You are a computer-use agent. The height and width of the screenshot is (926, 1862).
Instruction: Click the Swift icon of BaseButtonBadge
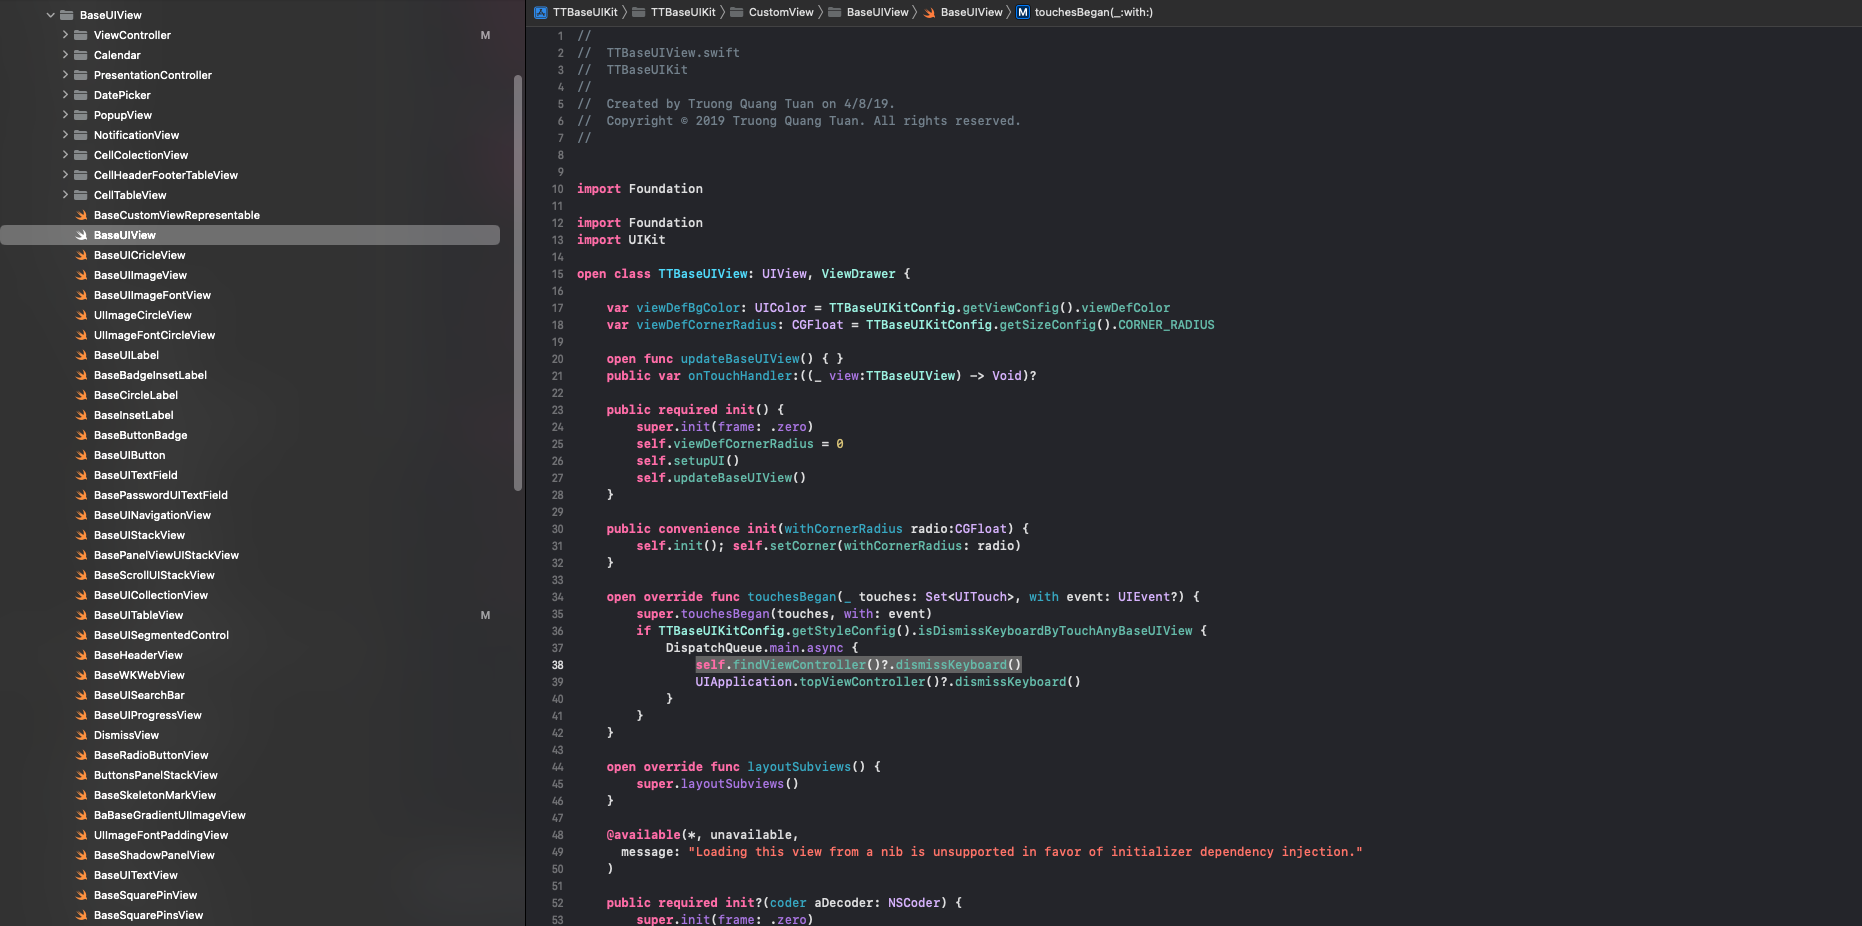pos(82,435)
